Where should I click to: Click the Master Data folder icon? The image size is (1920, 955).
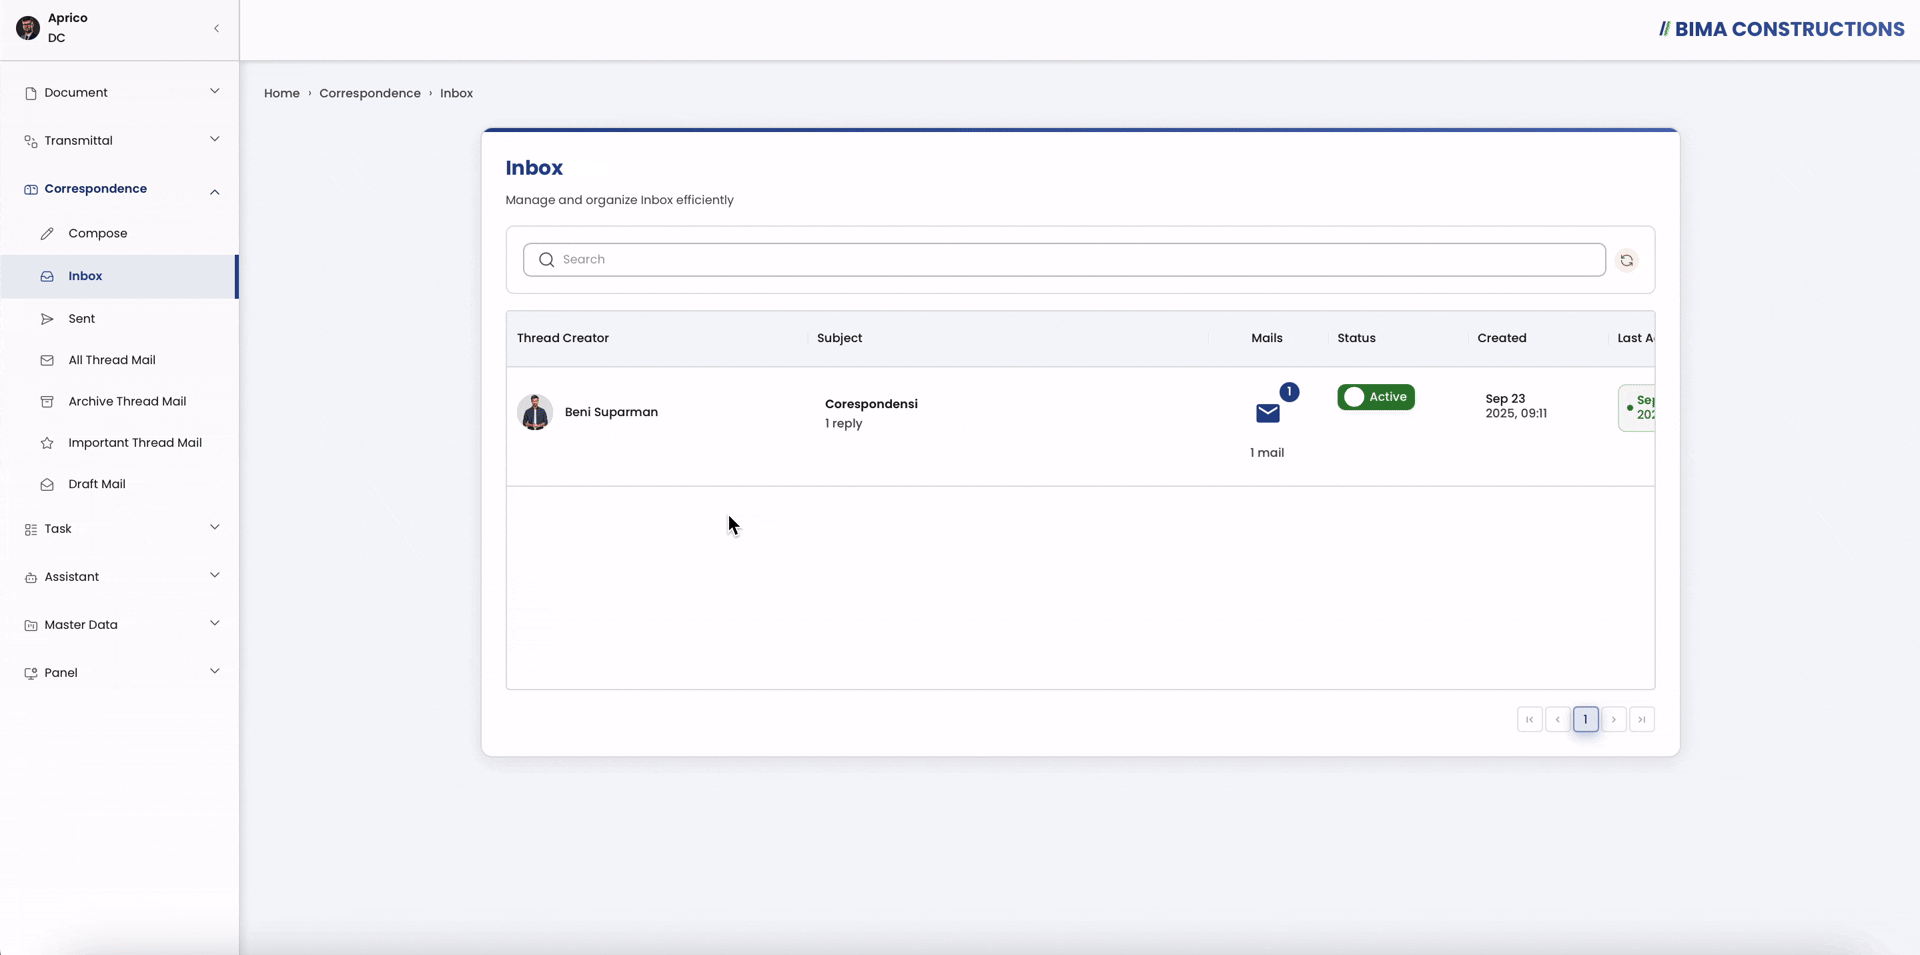pos(31,625)
